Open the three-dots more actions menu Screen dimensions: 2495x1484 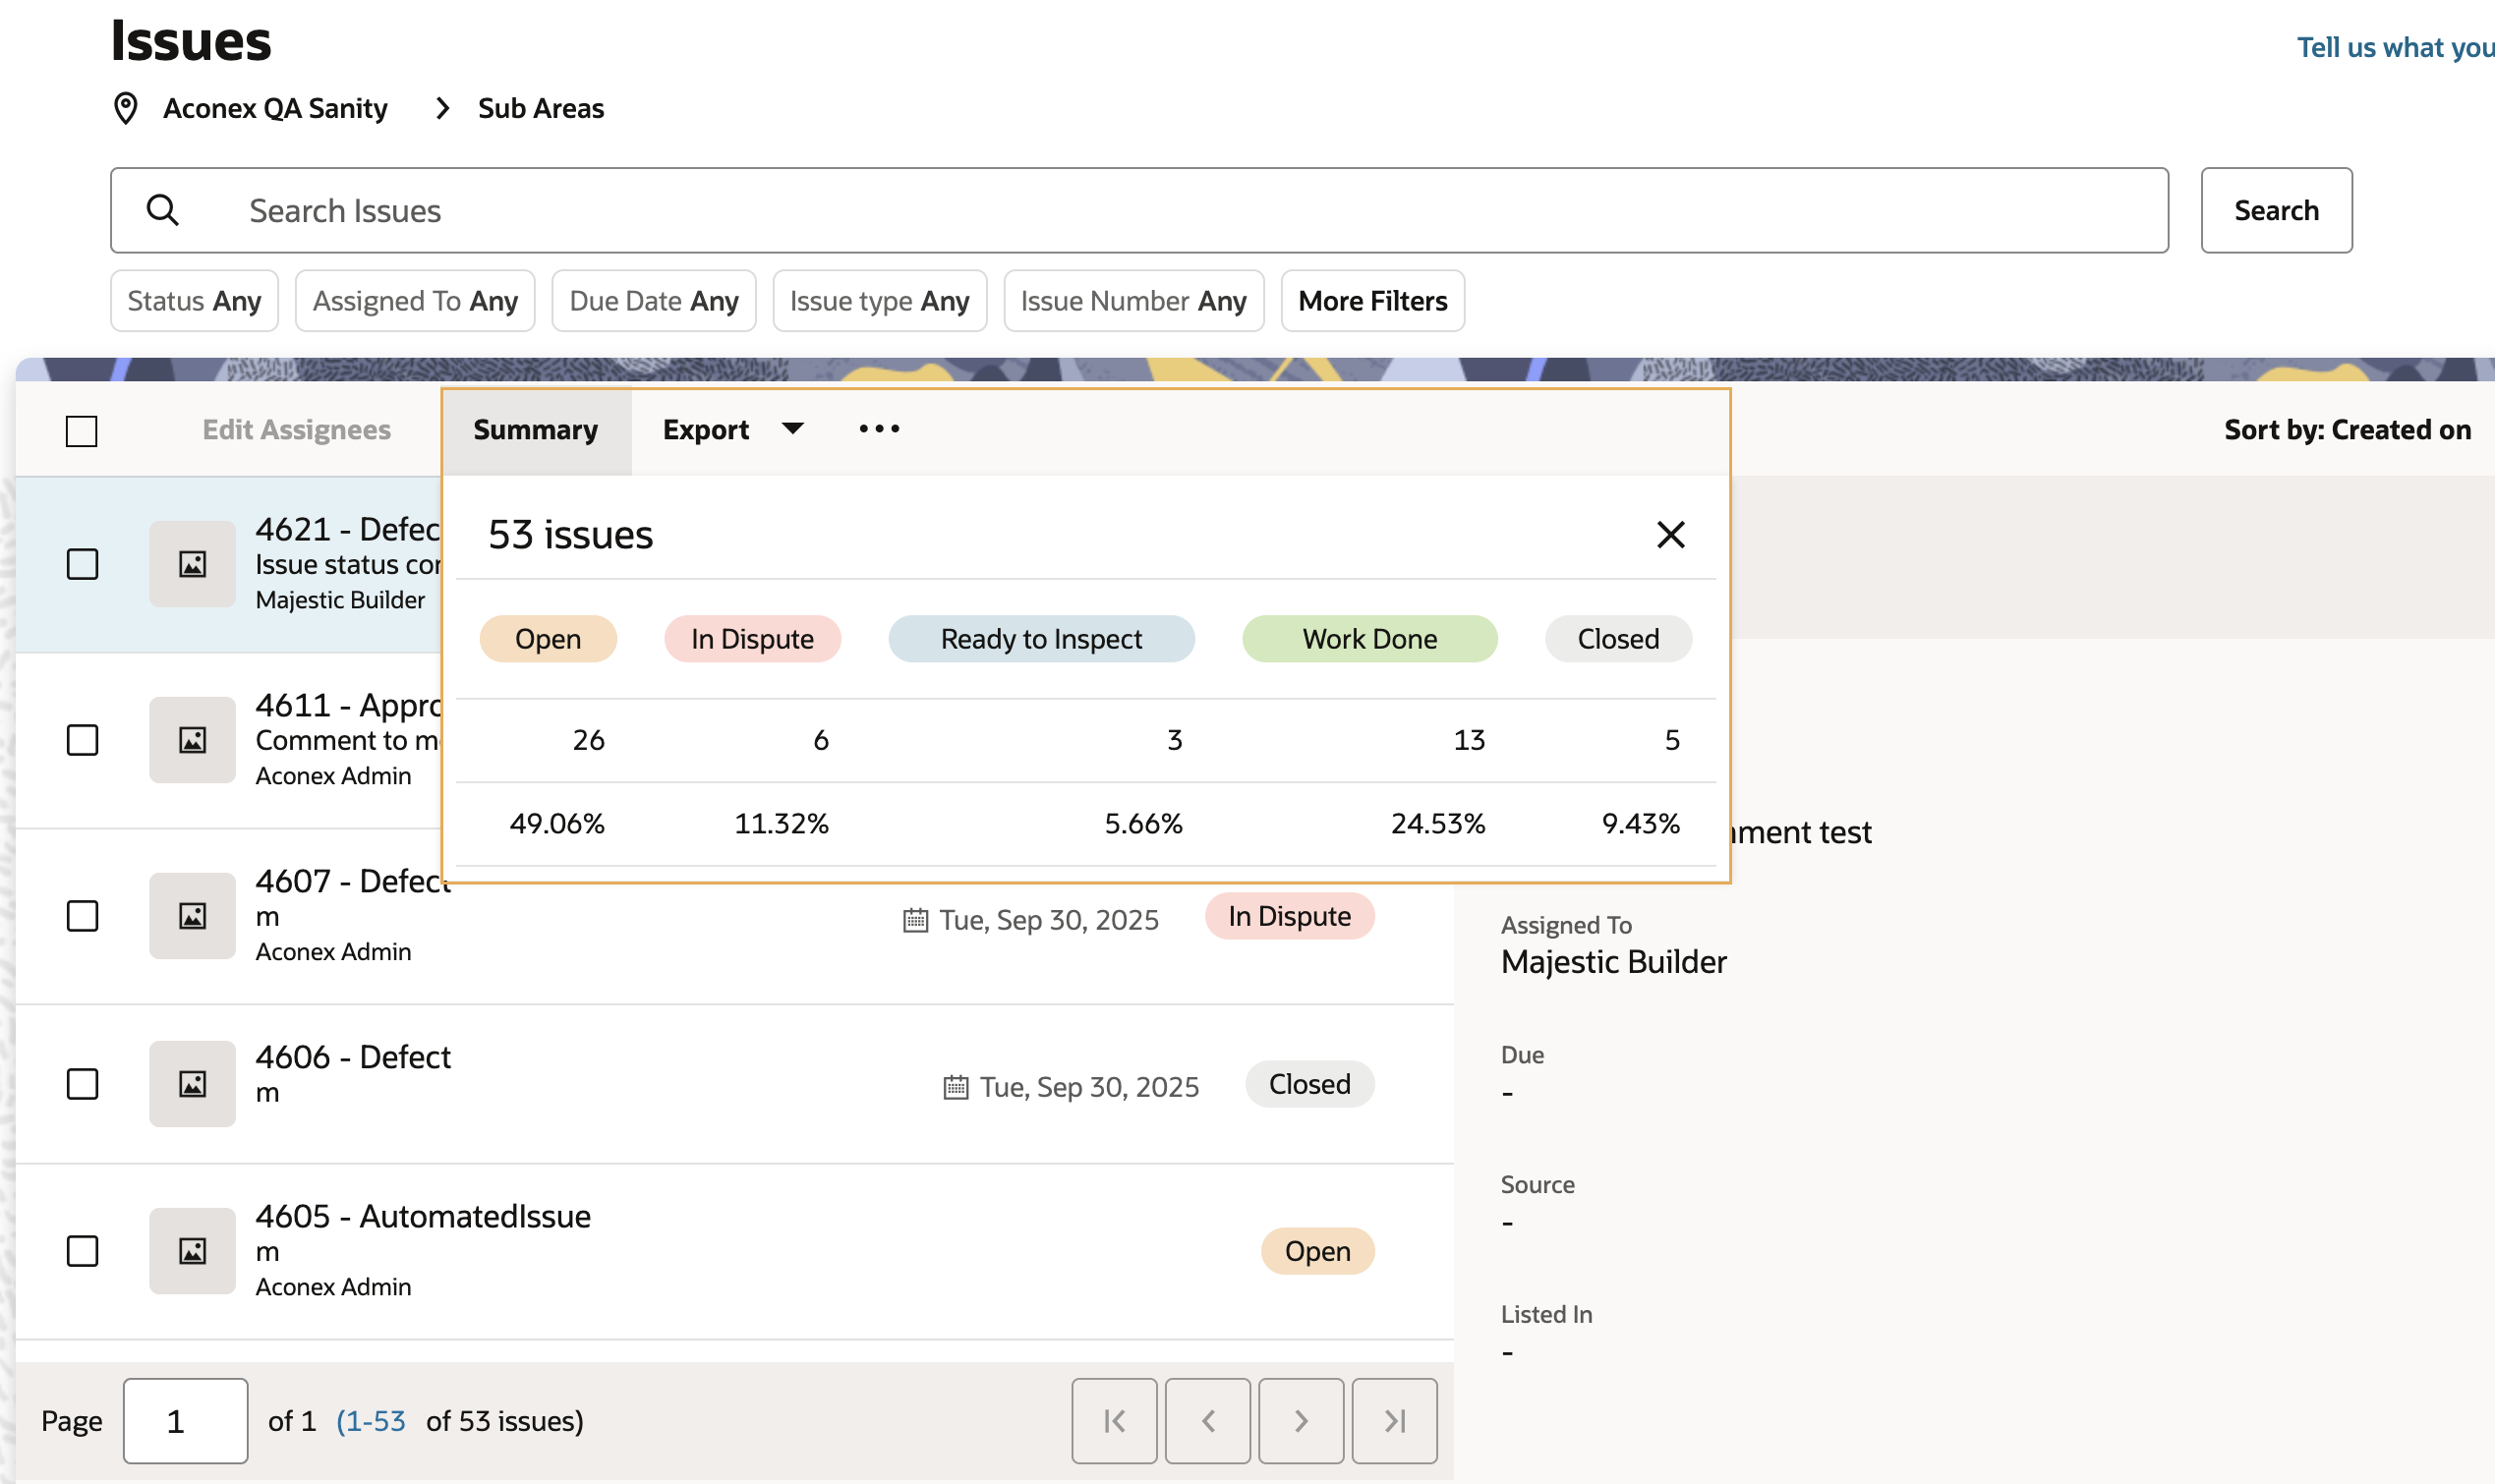click(879, 429)
